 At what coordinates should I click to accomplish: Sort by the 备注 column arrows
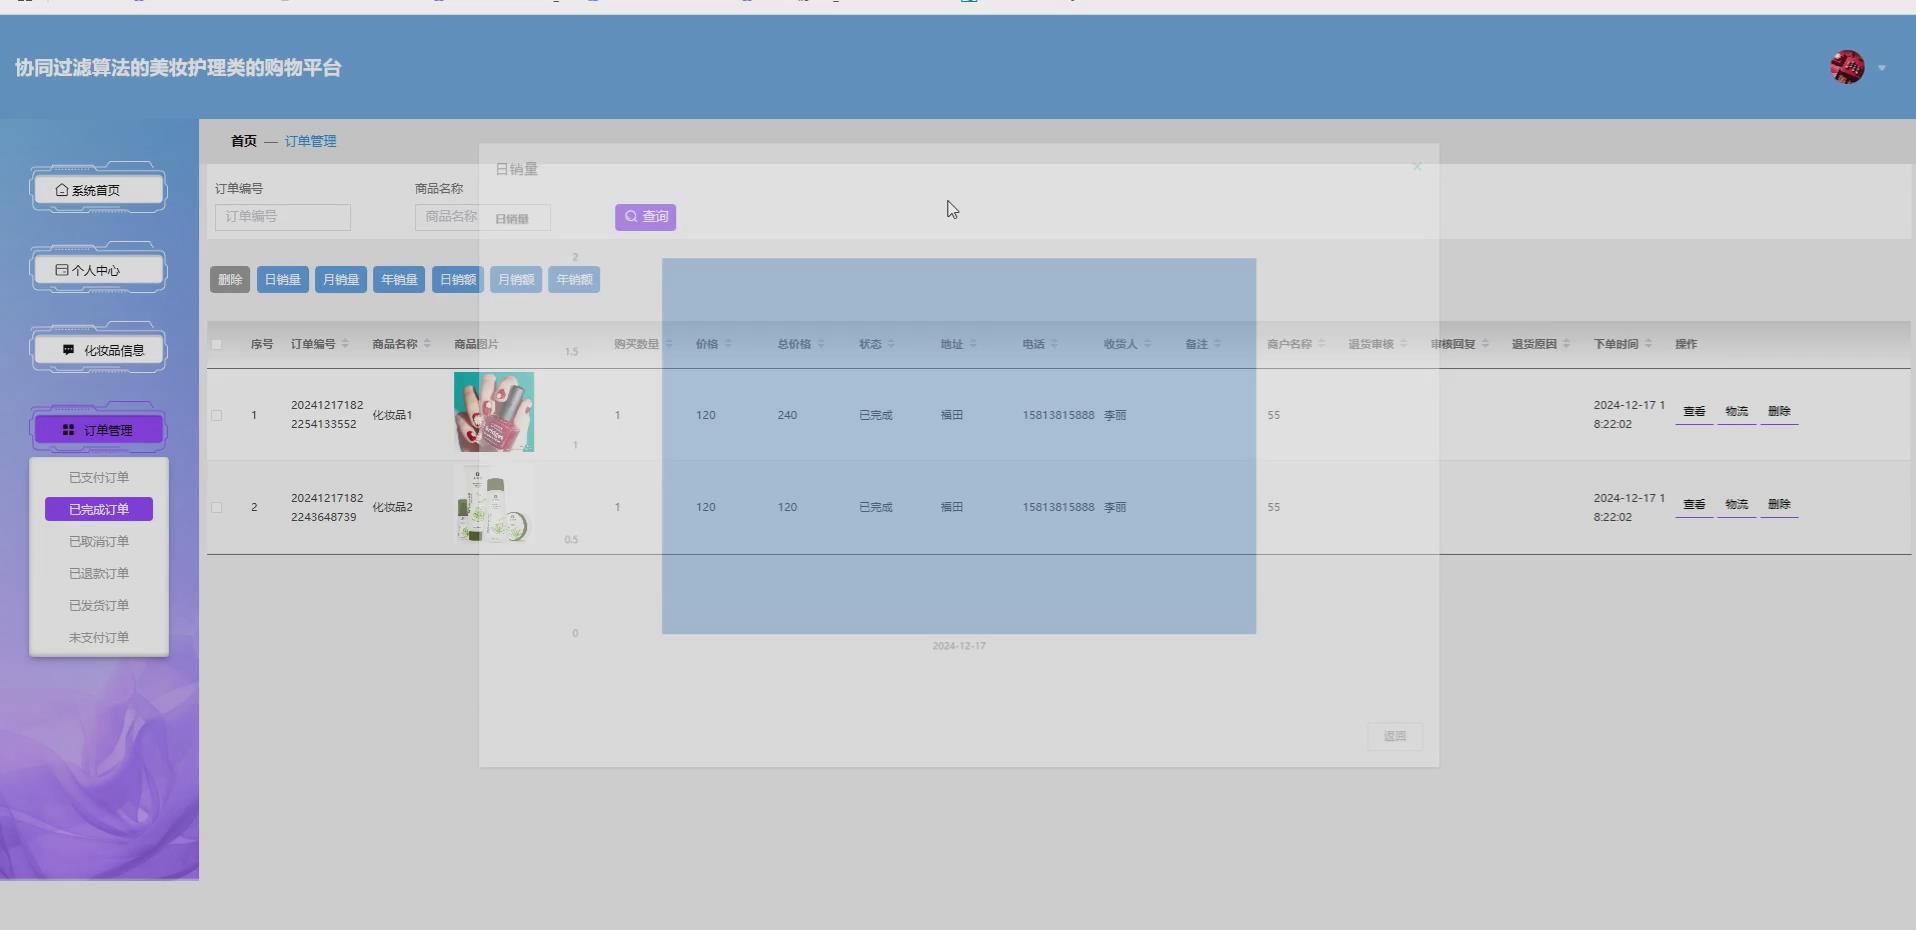click(x=1217, y=344)
